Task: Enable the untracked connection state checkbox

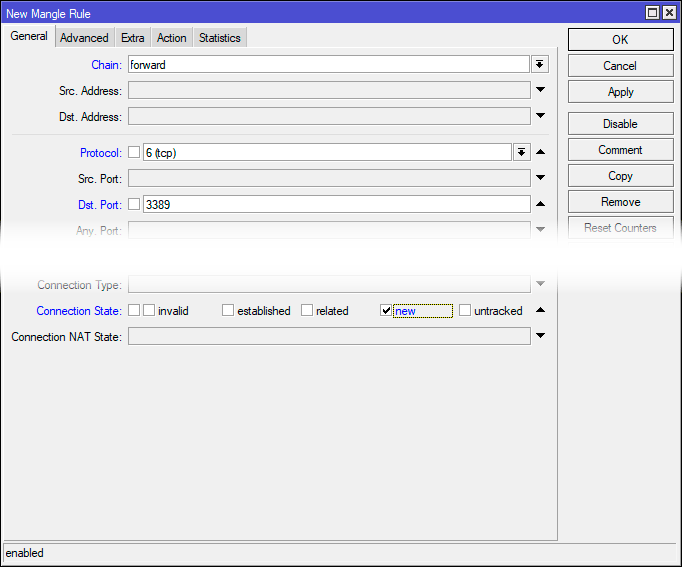Action: (465, 310)
